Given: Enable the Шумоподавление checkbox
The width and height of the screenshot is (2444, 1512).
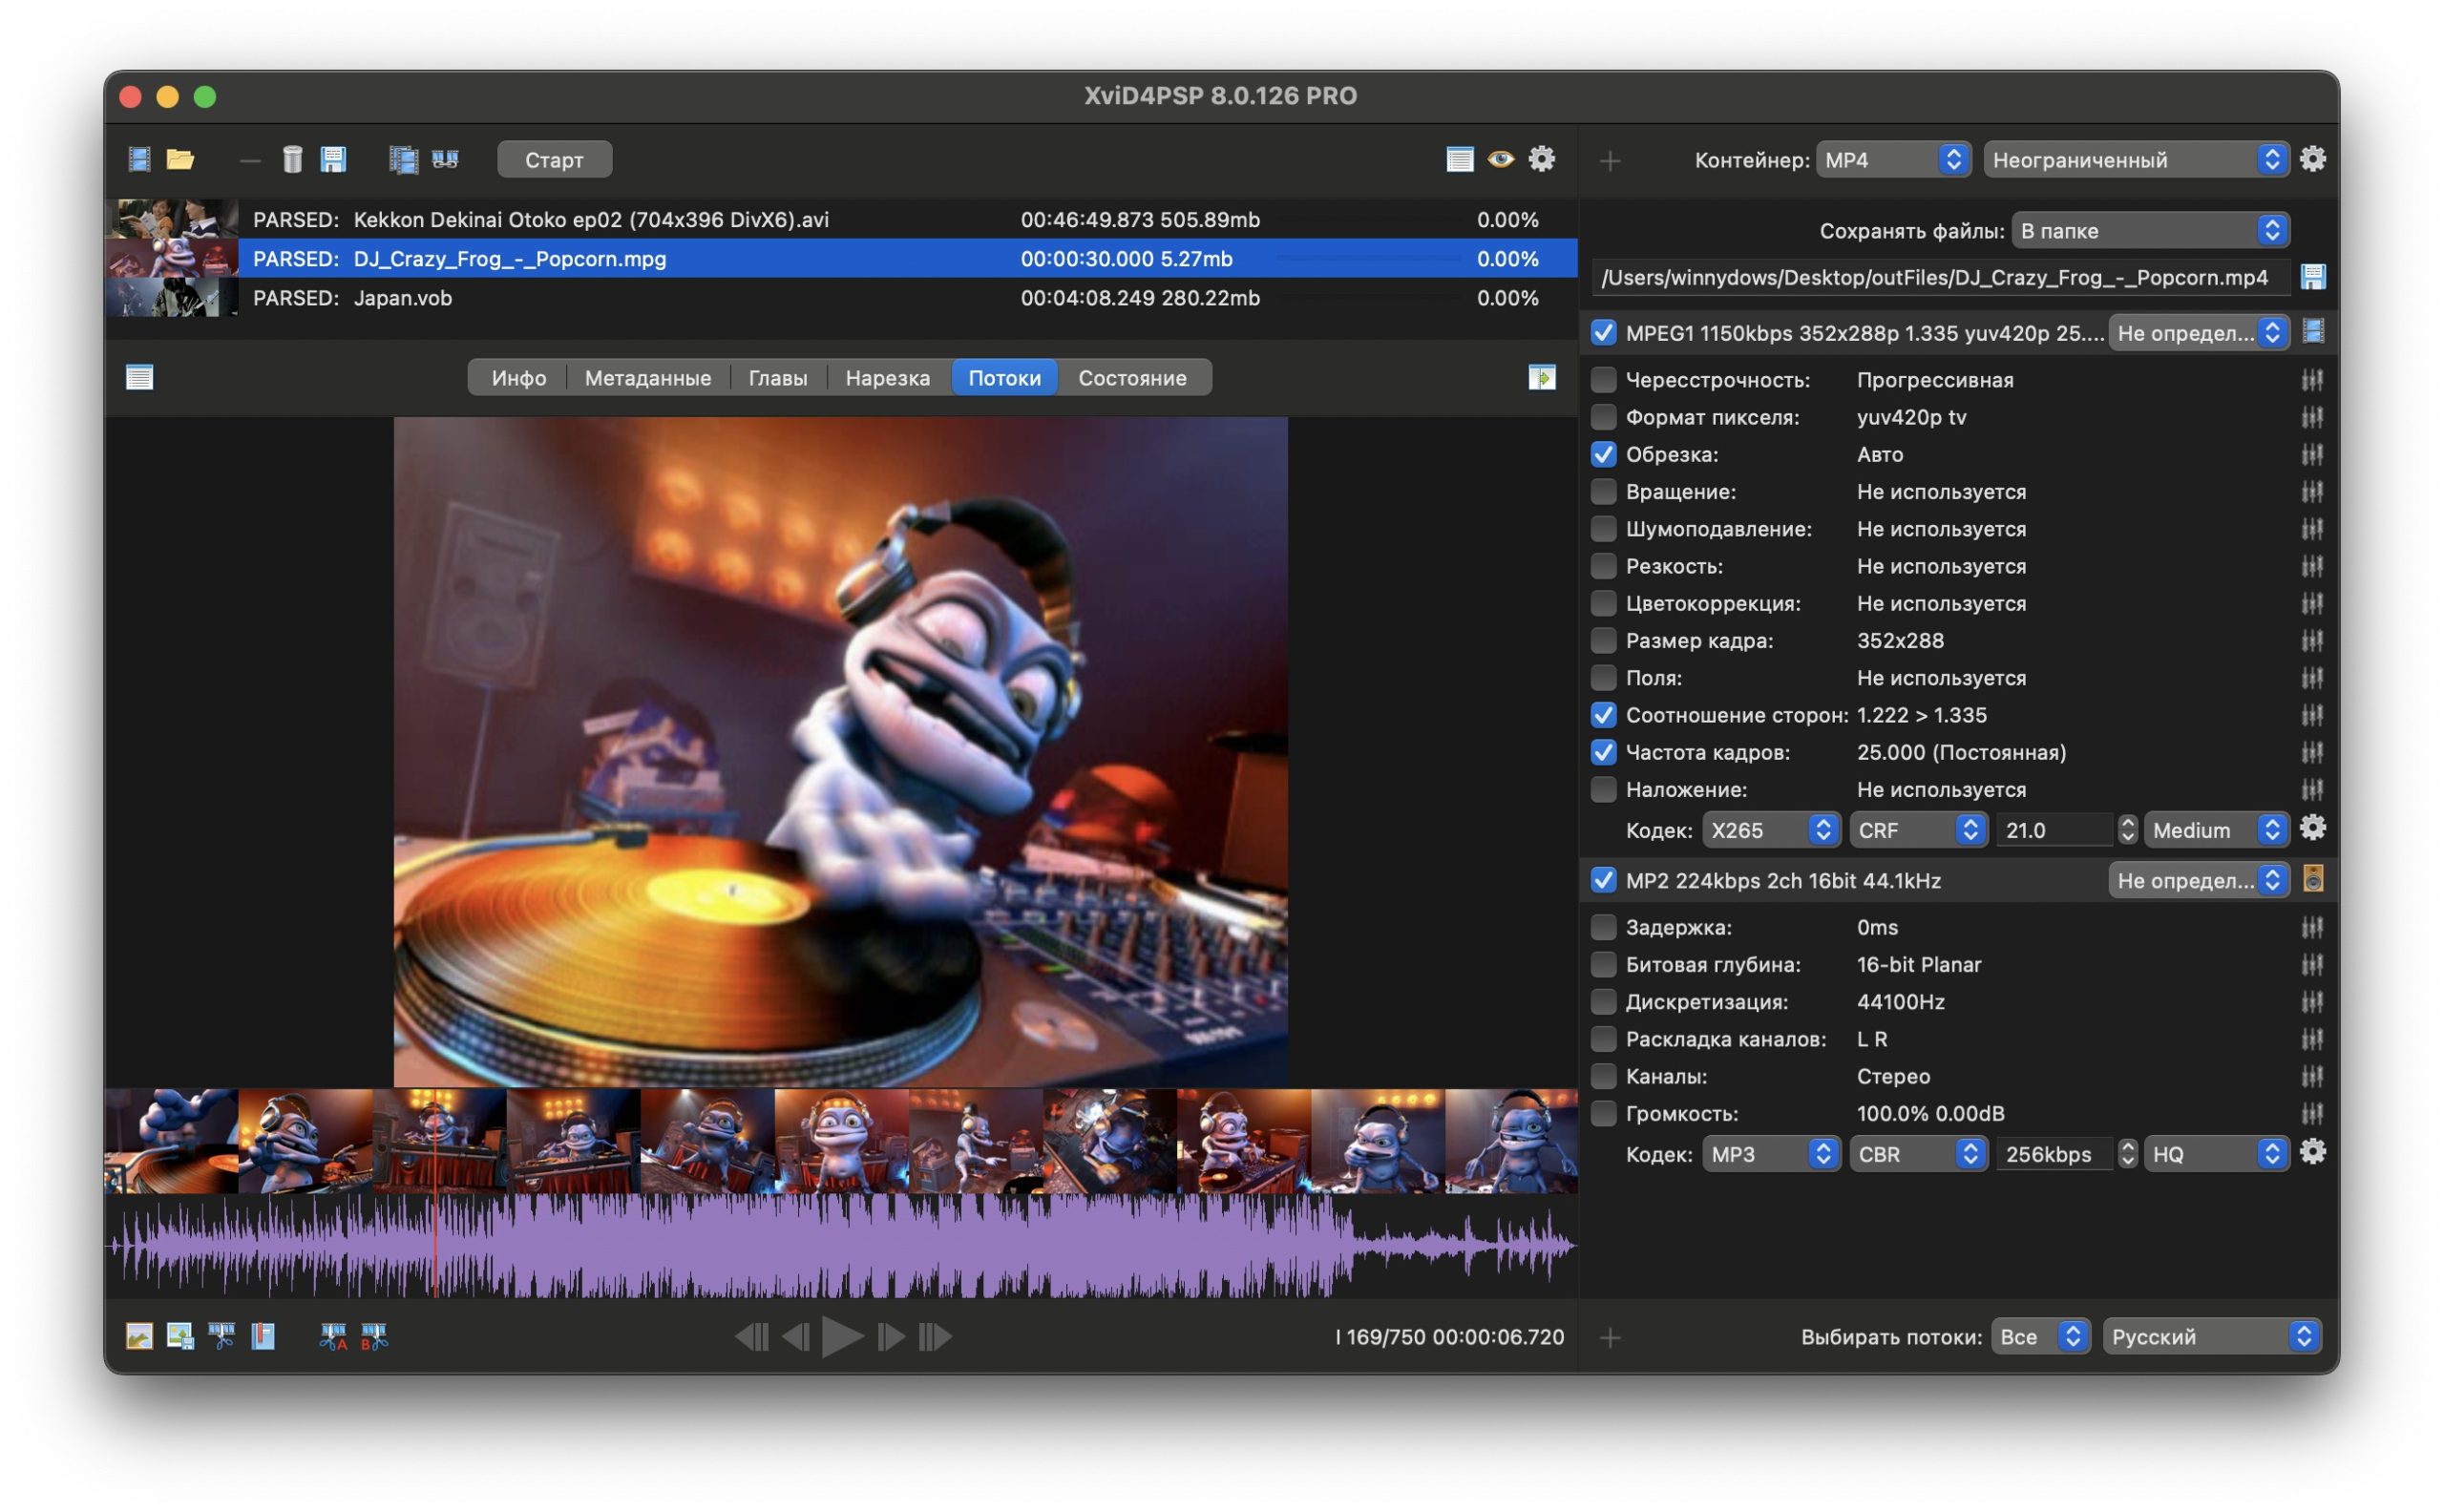Looking at the screenshot, I should (1603, 529).
